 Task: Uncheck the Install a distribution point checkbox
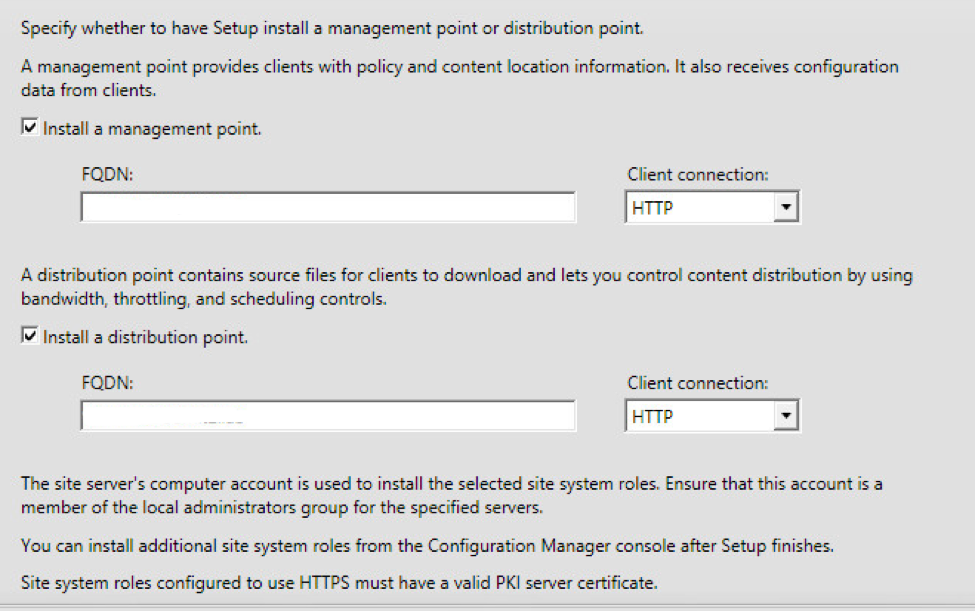(31, 338)
